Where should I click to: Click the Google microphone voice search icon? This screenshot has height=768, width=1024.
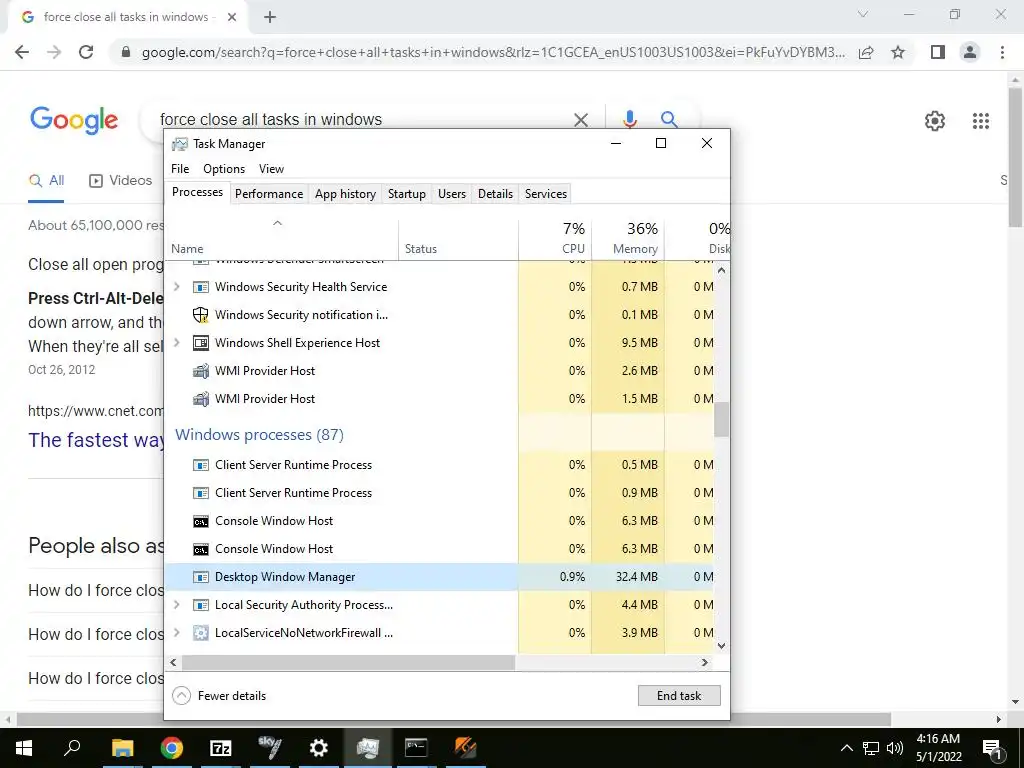pyautogui.click(x=630, y=120)
